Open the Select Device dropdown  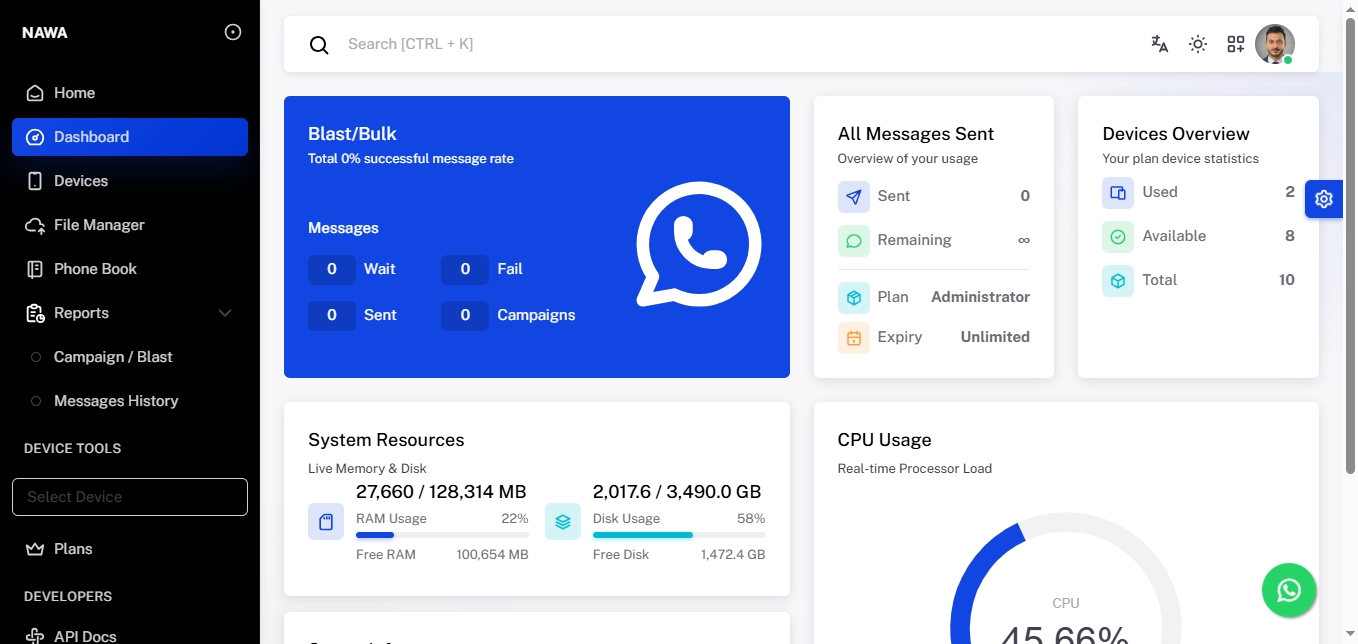[x=130, y=497]
